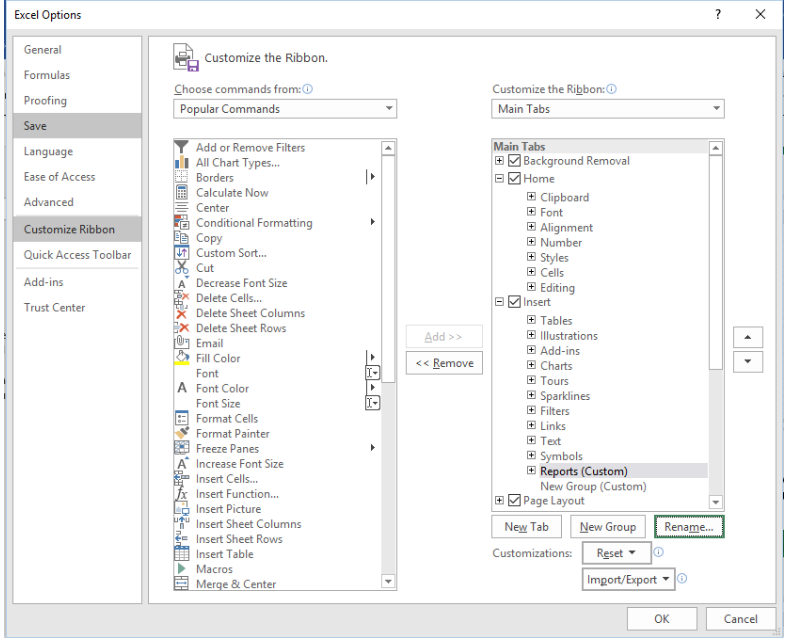Open the Import/Export dropdown
The width and height of the screenshot is (787, 638).
(628, 579)
